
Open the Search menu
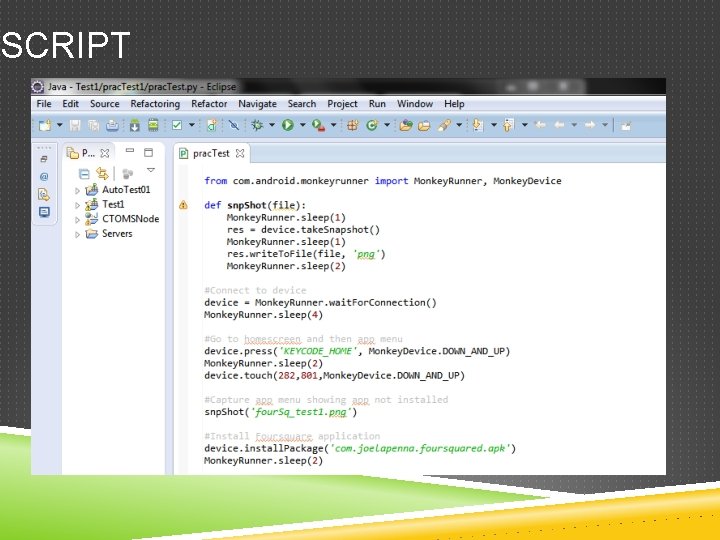[x=302, y=104]
